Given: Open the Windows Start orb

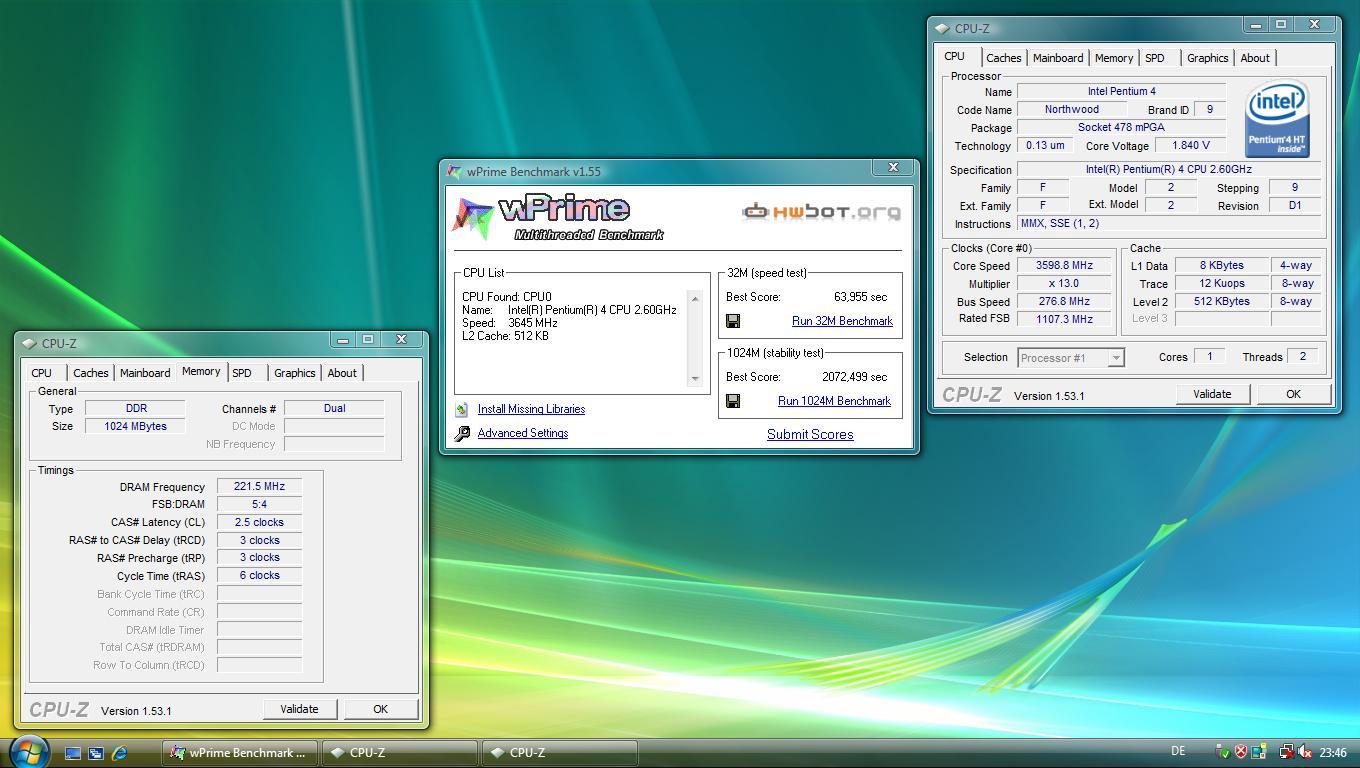Looking at the screenshot, I should click(x=28, y=751).
